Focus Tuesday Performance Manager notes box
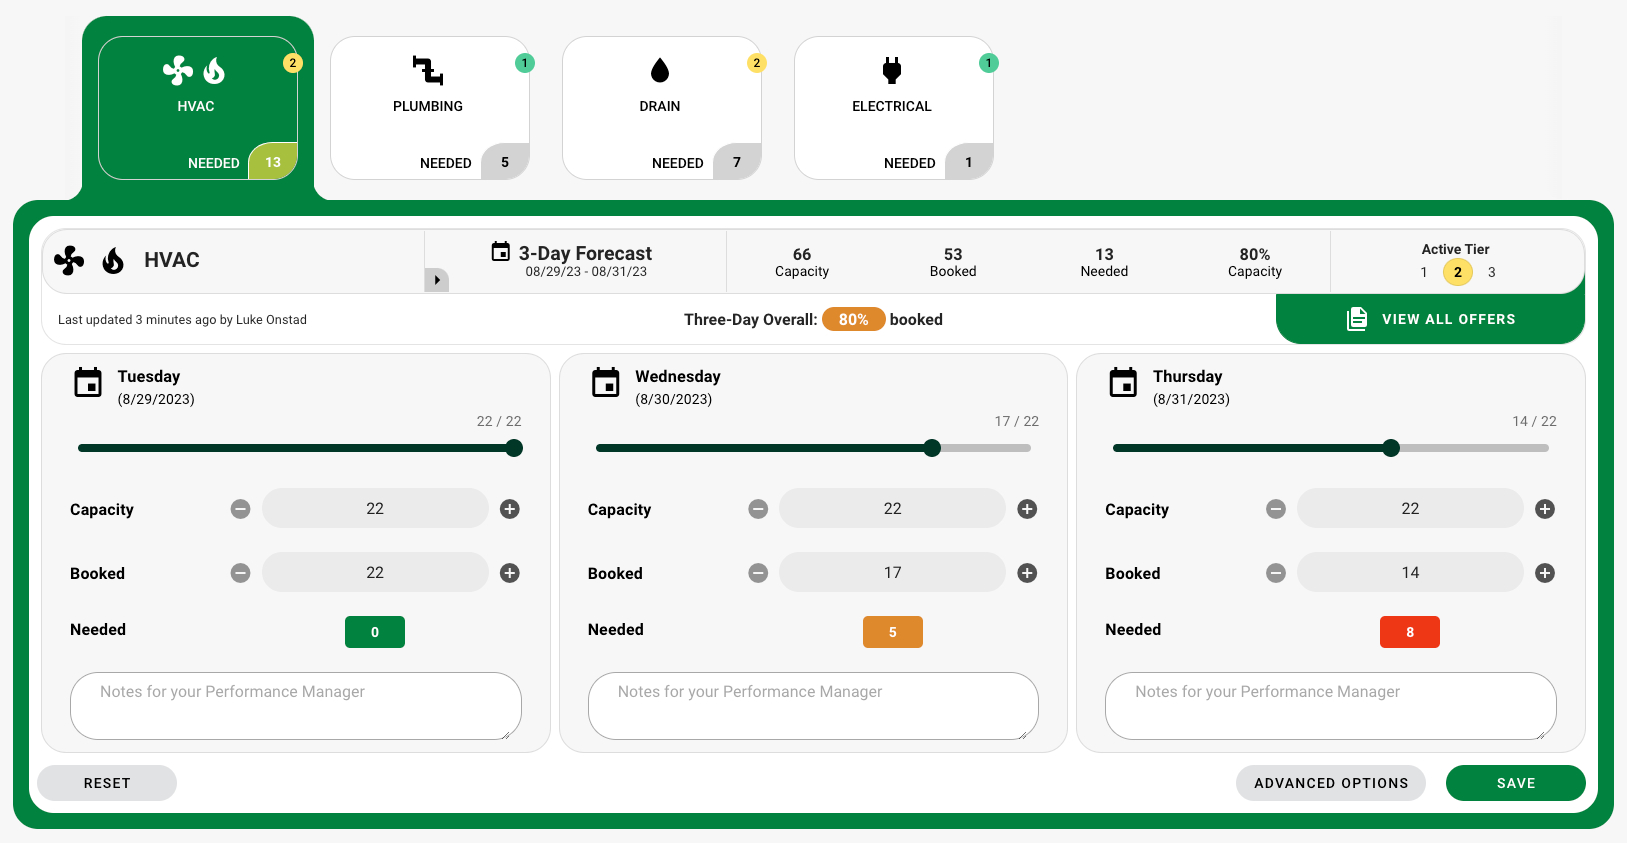The height and width of the screenshot is (843, 1627). coord(296,706)
